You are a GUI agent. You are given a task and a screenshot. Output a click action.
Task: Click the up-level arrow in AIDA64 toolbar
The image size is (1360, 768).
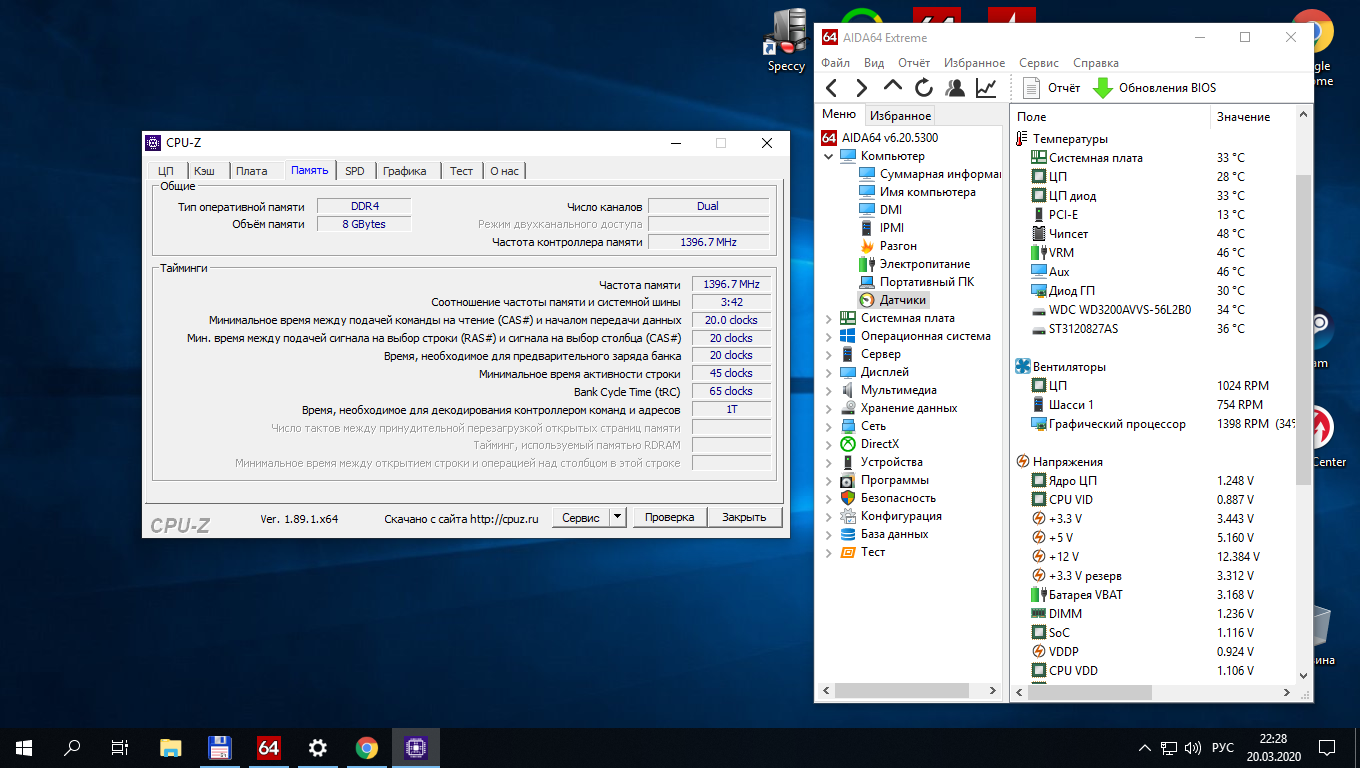coord(892,87)
